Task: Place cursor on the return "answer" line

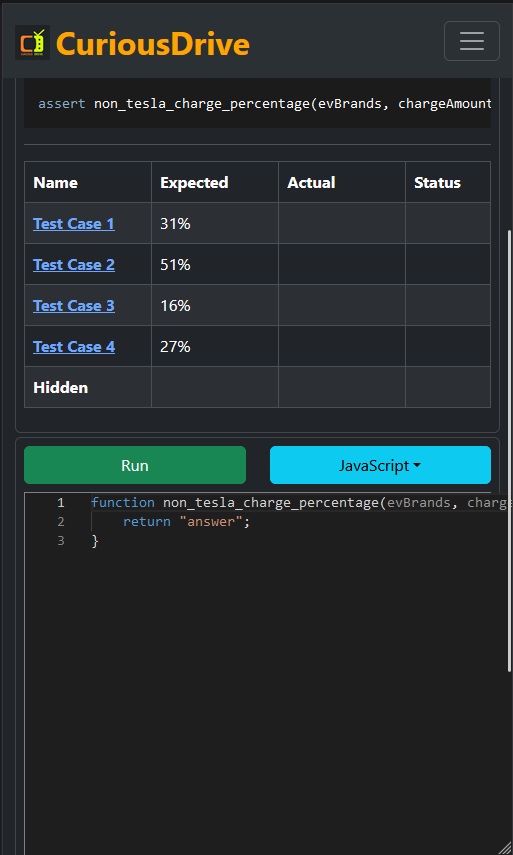Action: click(x=186, y=522)
